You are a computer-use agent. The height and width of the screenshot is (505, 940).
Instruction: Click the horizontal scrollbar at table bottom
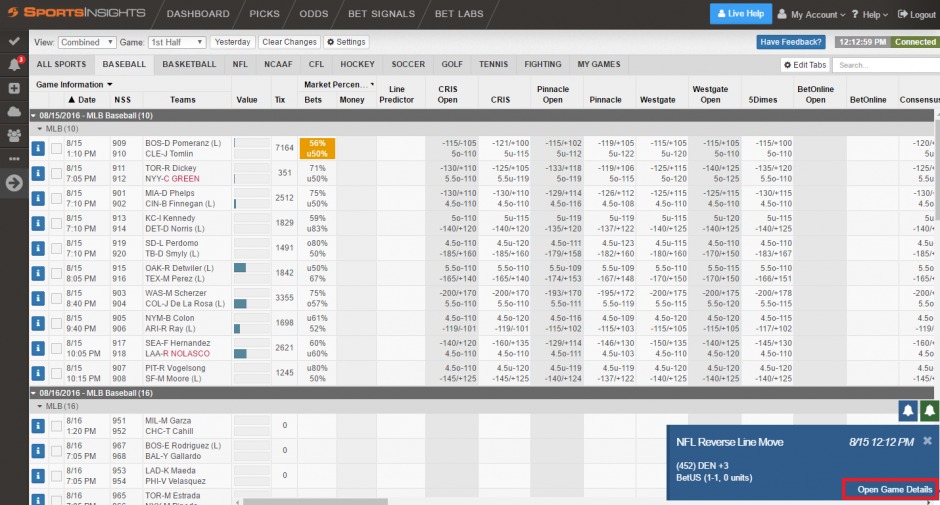point(315,501)
